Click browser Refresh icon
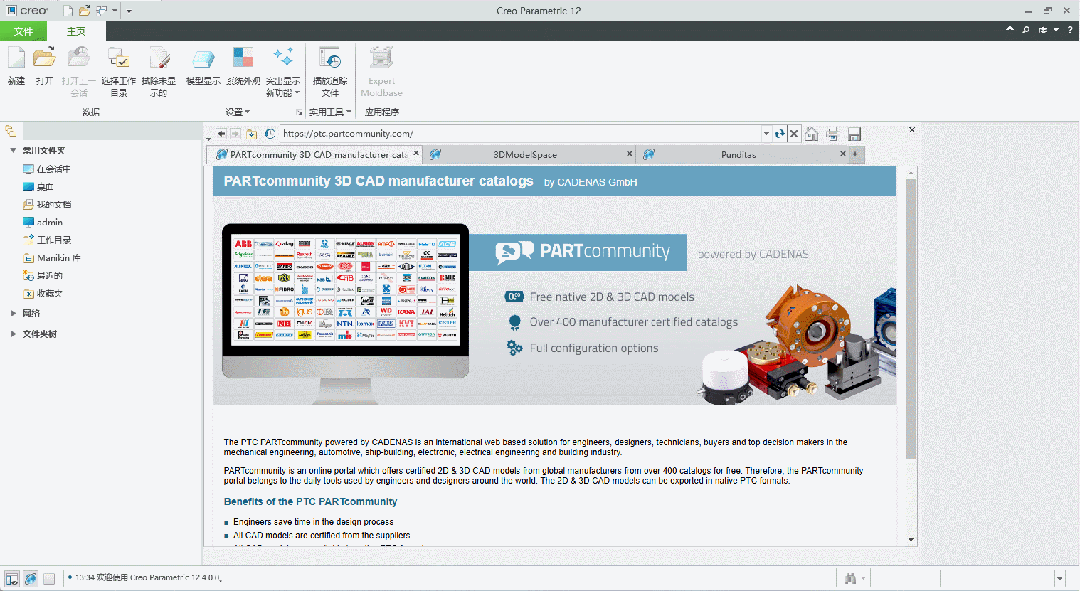This screenshot has height=591, width=1080. pos(779,134)
